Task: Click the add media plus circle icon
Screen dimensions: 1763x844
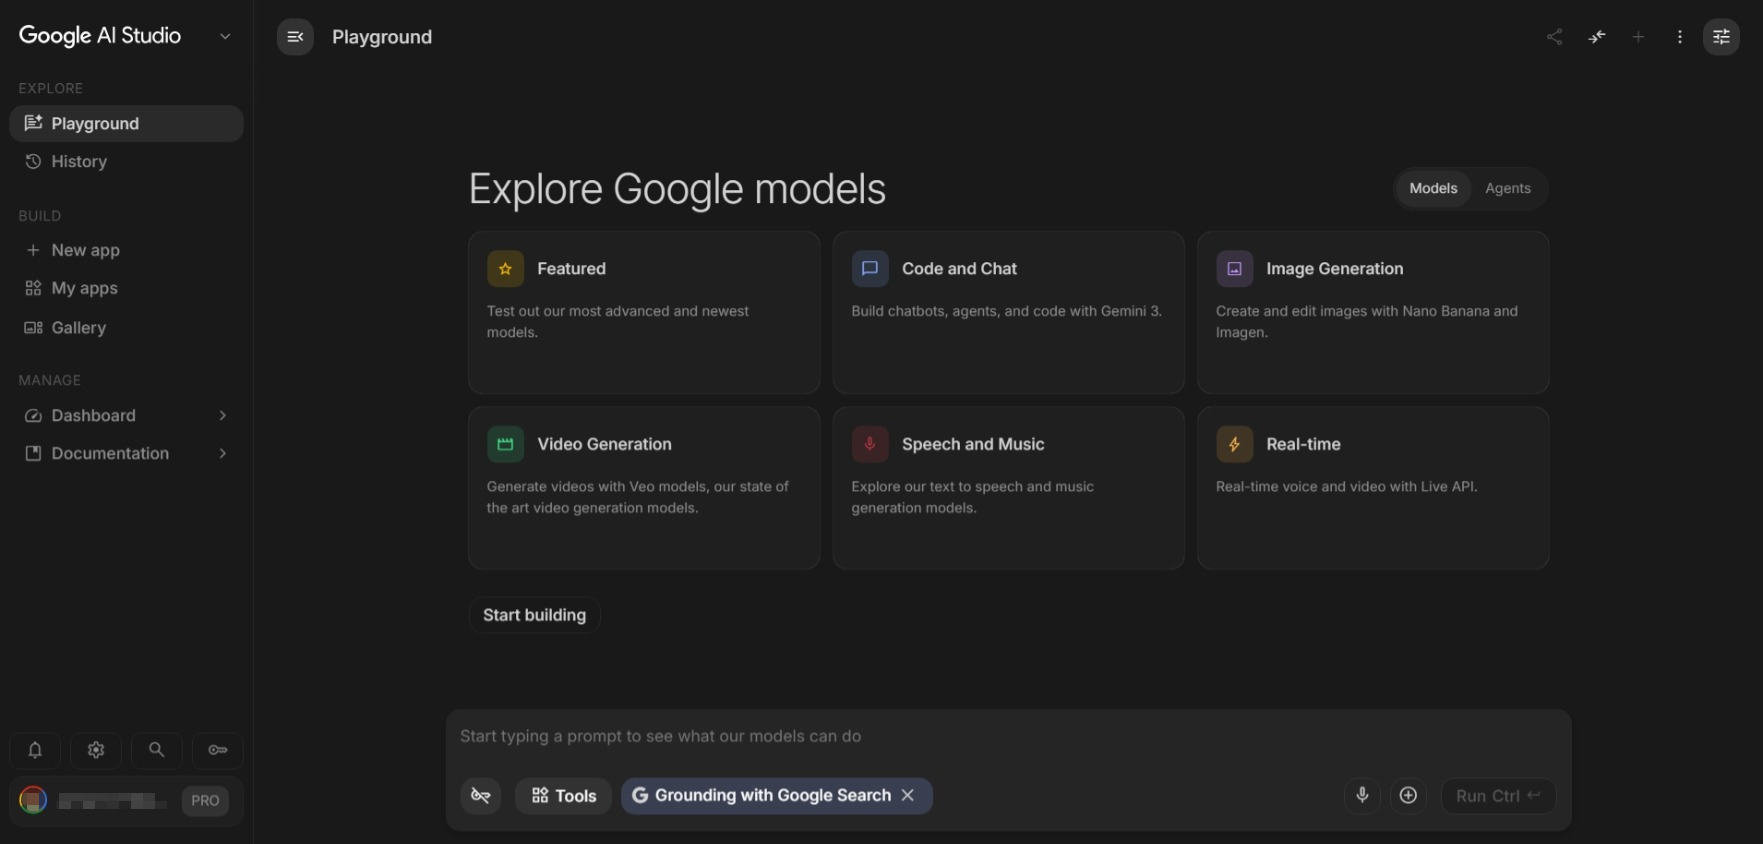Action: 1408,796
